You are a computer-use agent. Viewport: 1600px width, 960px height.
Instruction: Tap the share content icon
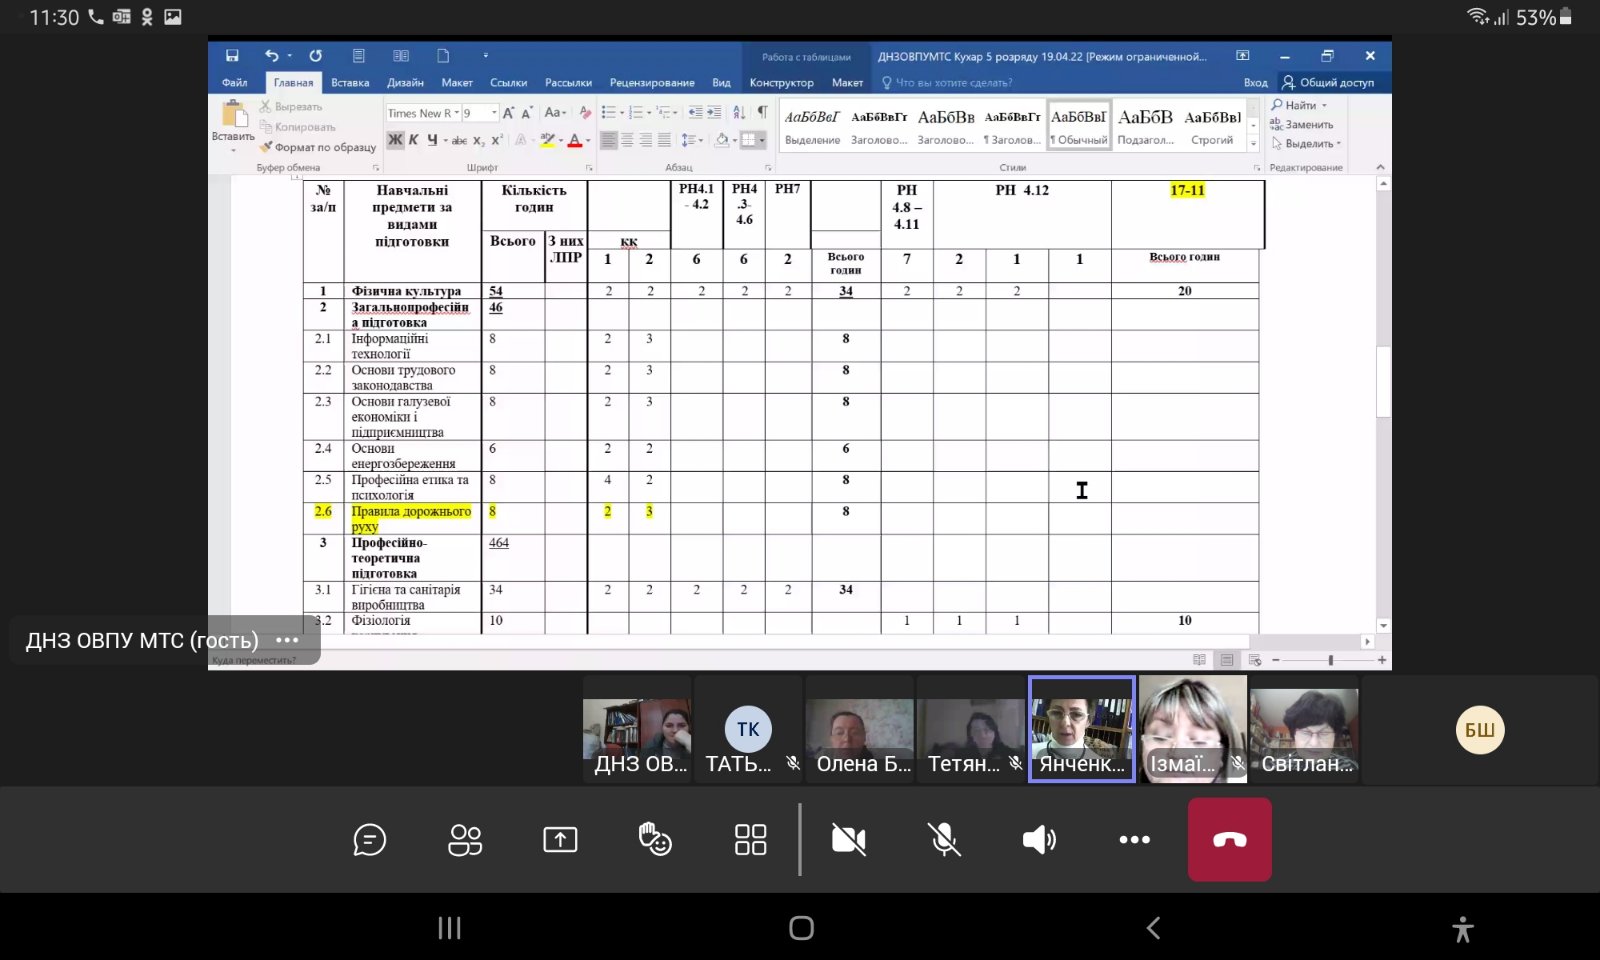(560, 840)
